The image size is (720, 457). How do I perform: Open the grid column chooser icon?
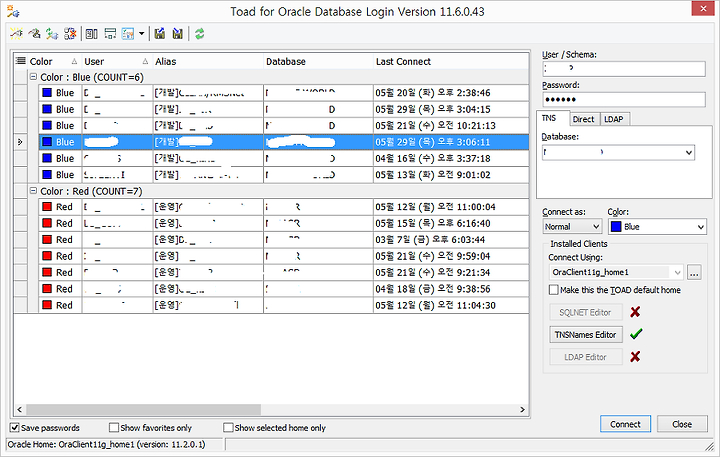point(21,61)
